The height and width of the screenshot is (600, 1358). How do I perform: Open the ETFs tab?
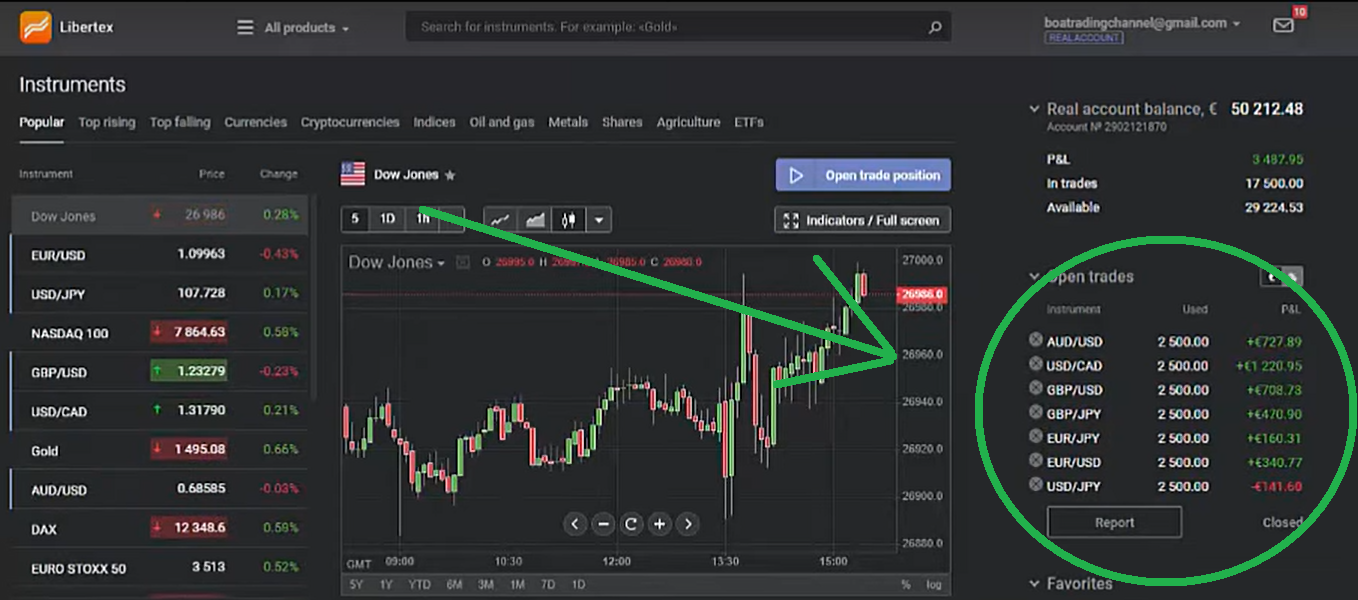[749, 122]
